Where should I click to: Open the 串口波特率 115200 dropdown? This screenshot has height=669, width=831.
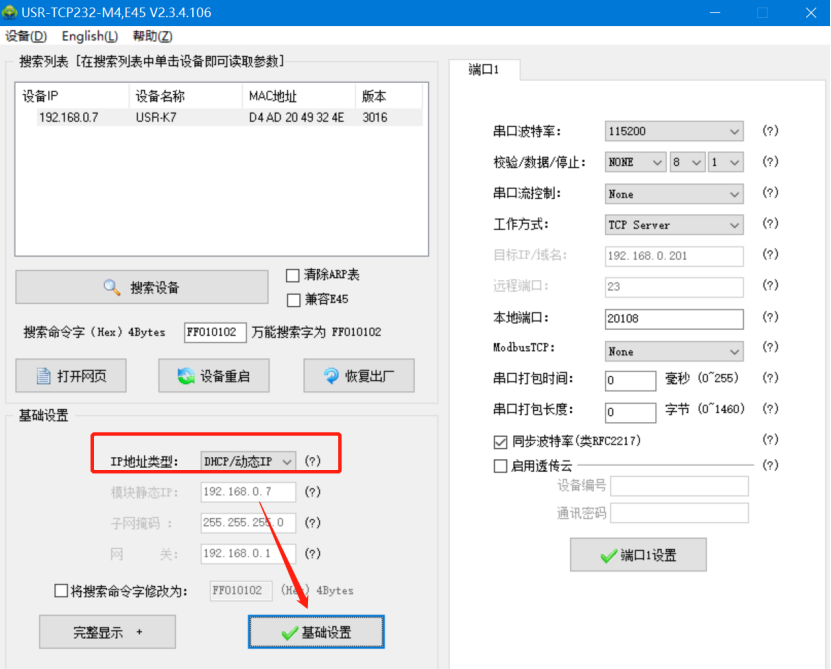click(x=674, y=132)
